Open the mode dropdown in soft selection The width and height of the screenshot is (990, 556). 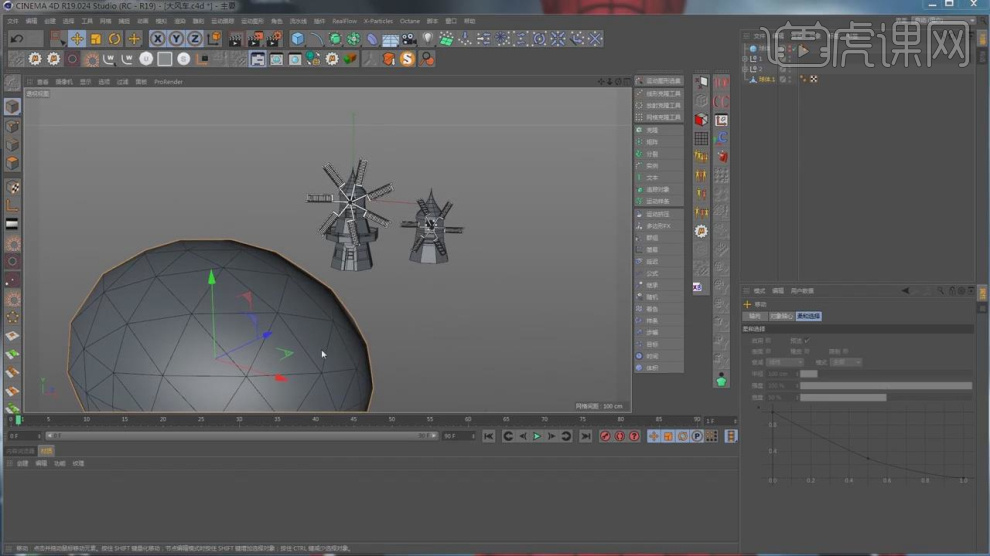click(x=846, y=362)
